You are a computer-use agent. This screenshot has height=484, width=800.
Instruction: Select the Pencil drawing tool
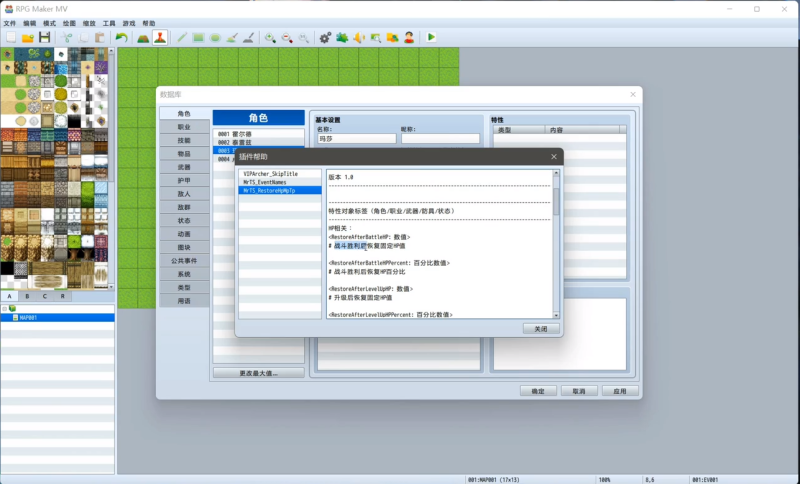click(182, 37)
